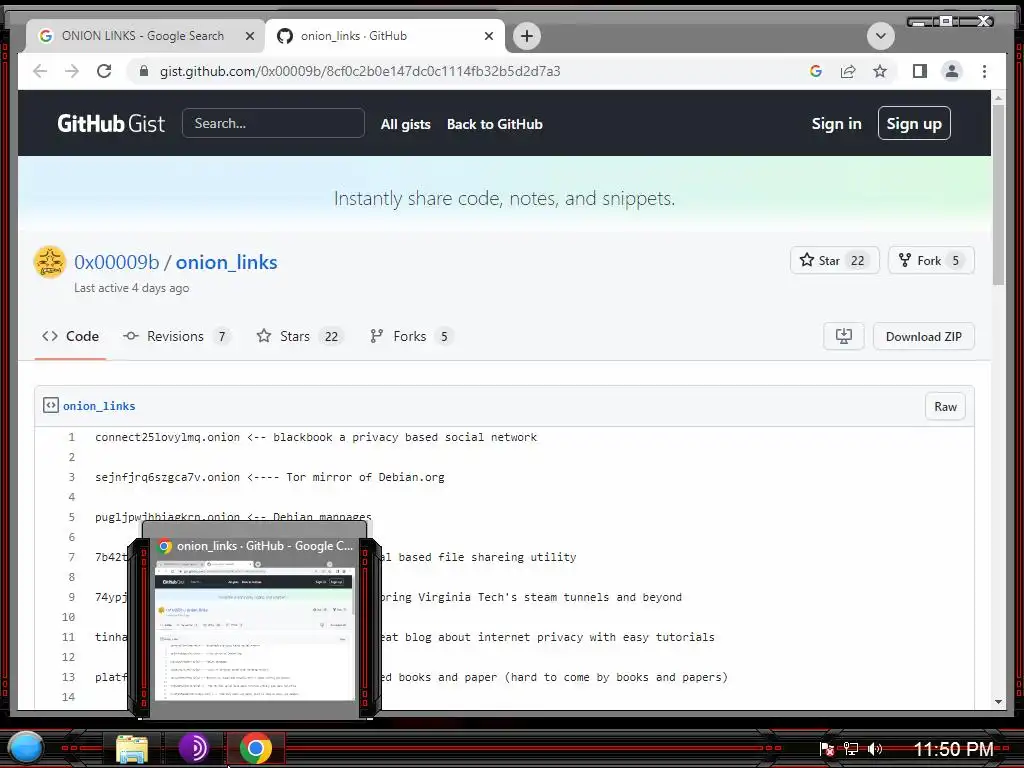Click the address bar URL
The image size is (1024, 768).
pos(360,71)
